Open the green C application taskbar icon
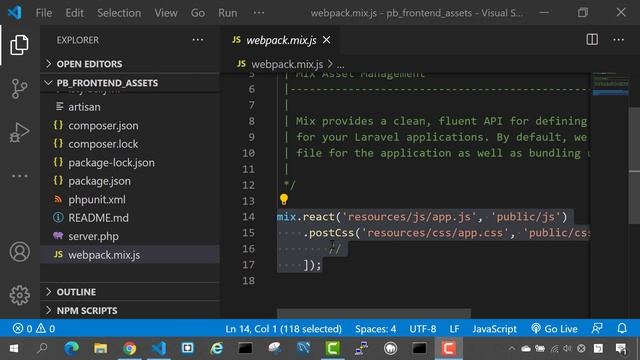This screenshot has height=360, width=640. click(332, 349)
